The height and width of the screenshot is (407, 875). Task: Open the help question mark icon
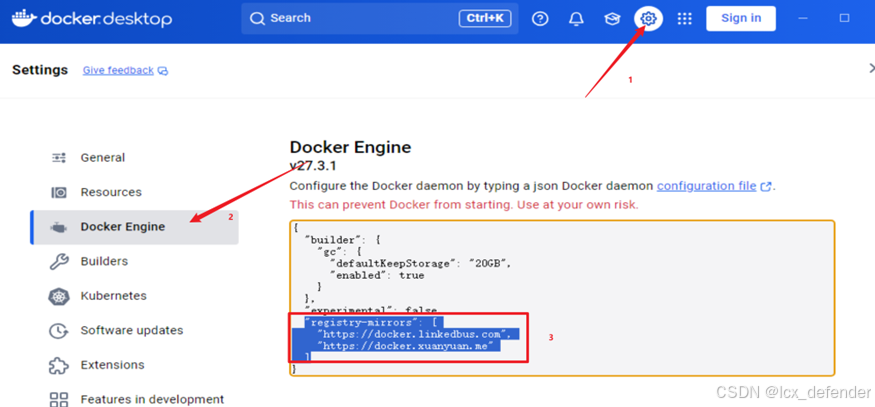[540, 19]
